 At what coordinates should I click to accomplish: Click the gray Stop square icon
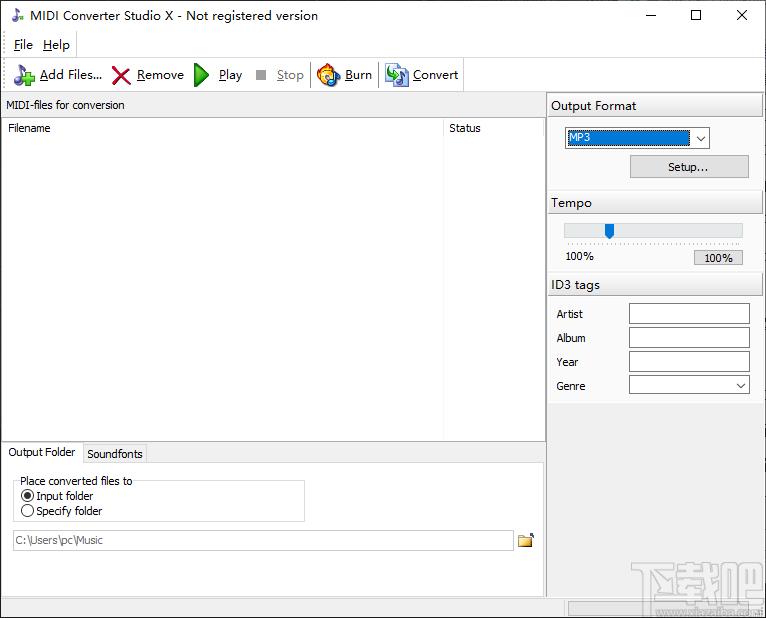coord(261,75)
